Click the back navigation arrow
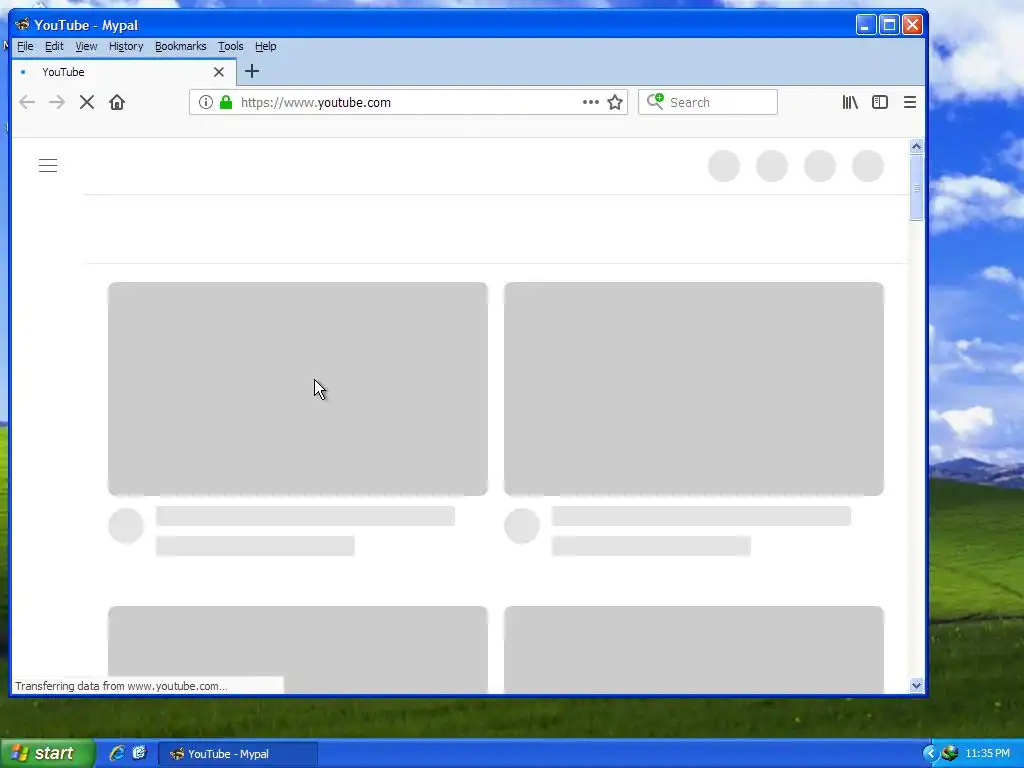The width and height of the screenshot is (1024, 768). click(x=27, y=103)
